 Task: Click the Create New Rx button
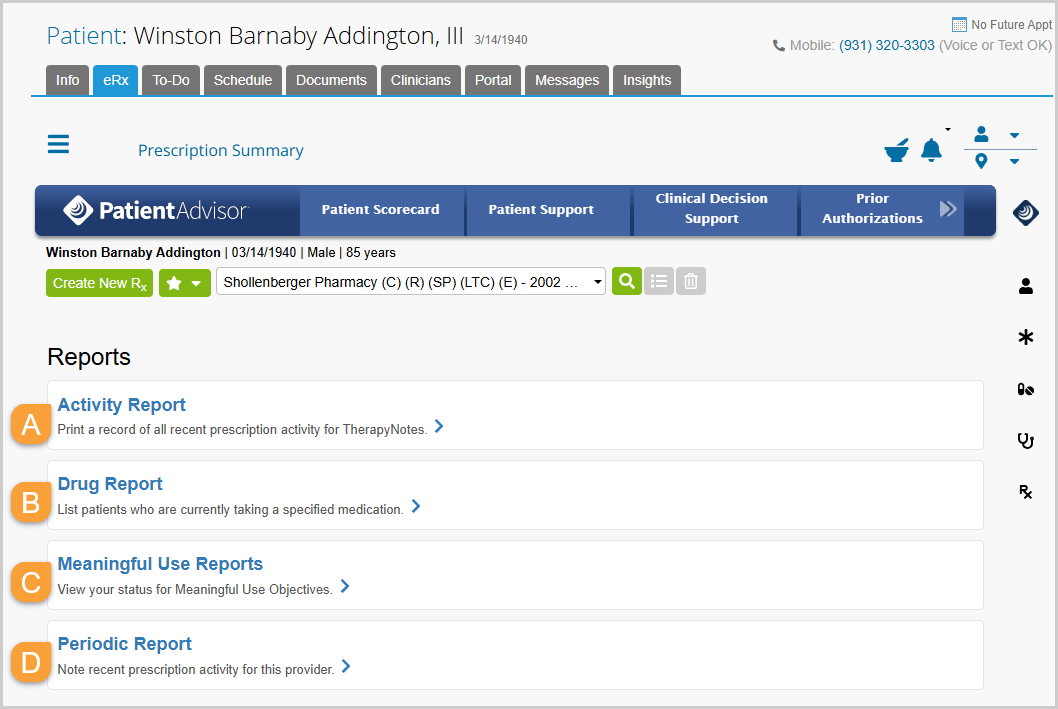[99, 283]
